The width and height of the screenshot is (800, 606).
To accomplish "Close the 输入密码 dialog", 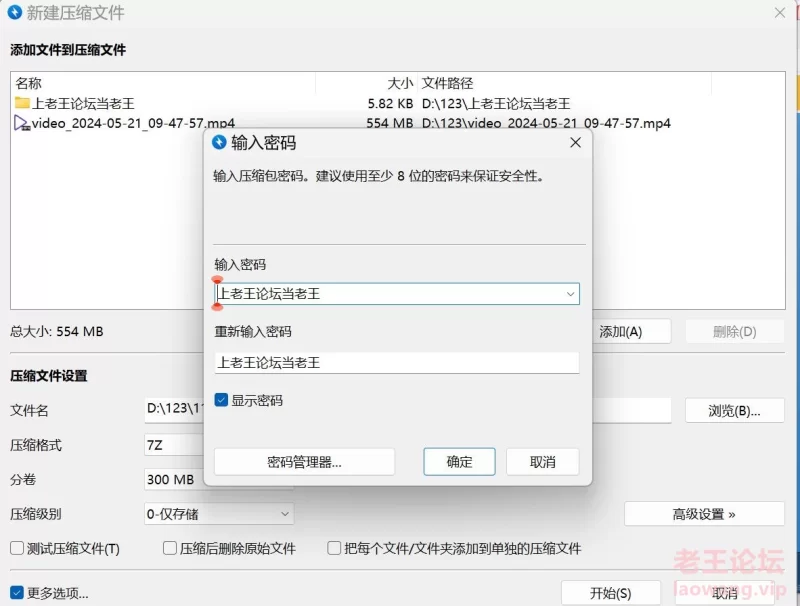I will point(576,142).
